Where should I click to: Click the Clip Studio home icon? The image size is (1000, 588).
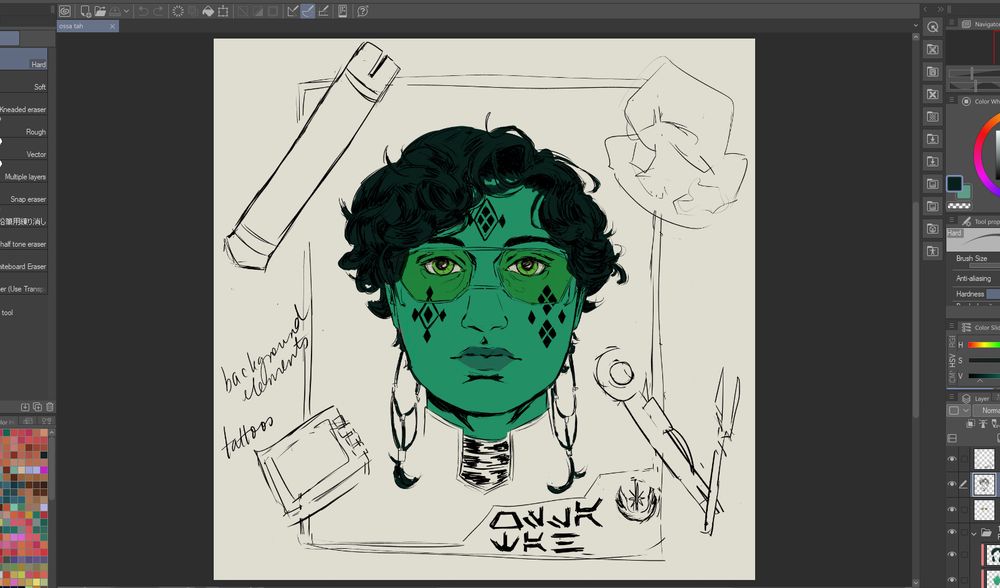[65, 8]
